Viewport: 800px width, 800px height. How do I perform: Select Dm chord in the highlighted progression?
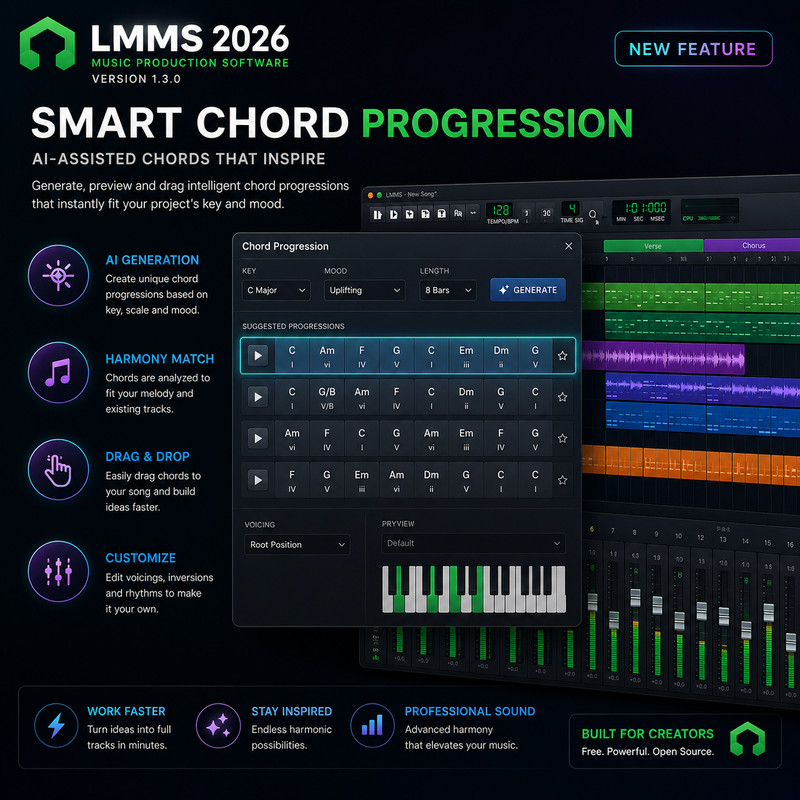point(501,356)
